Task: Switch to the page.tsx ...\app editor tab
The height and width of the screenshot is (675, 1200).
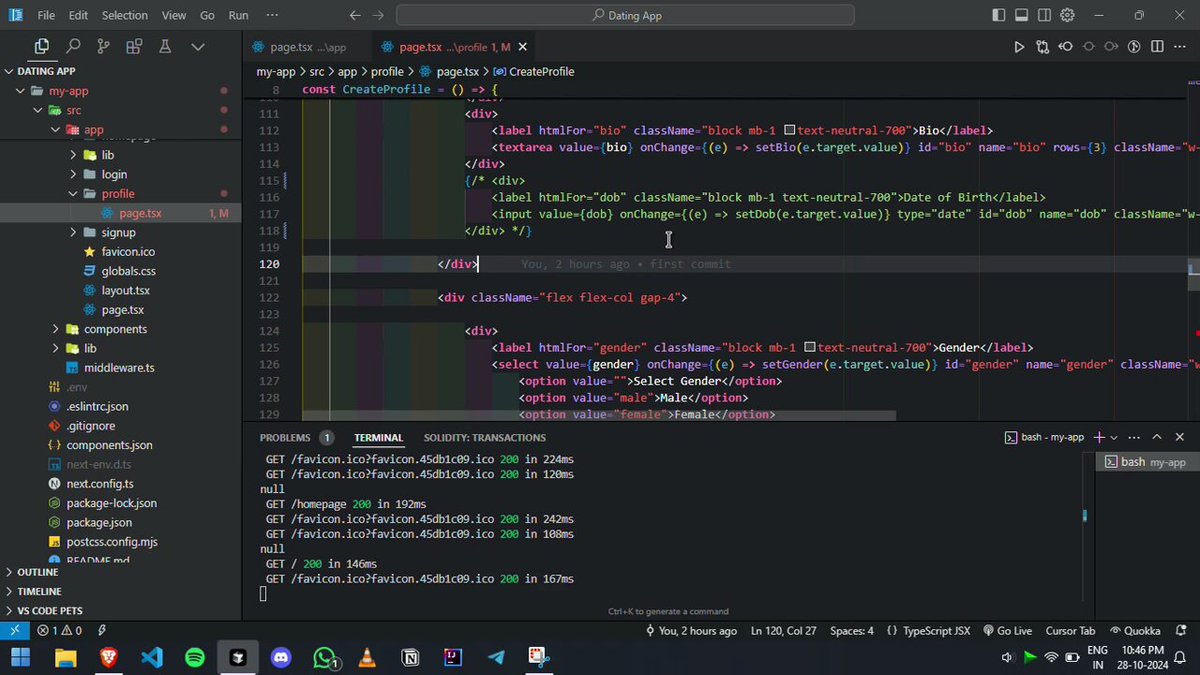Action: 306,46
